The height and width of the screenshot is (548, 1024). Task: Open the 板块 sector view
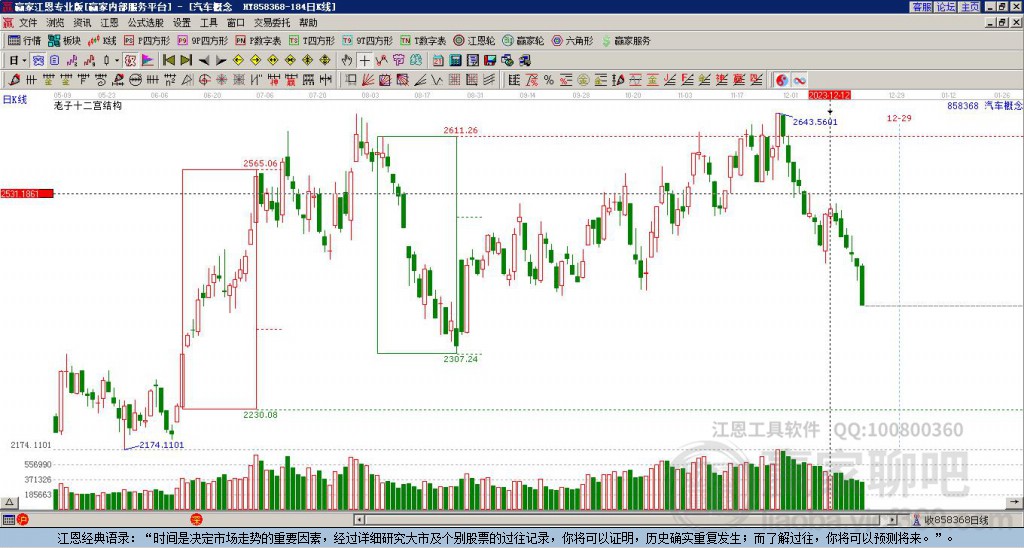click(x=65, y=40)
